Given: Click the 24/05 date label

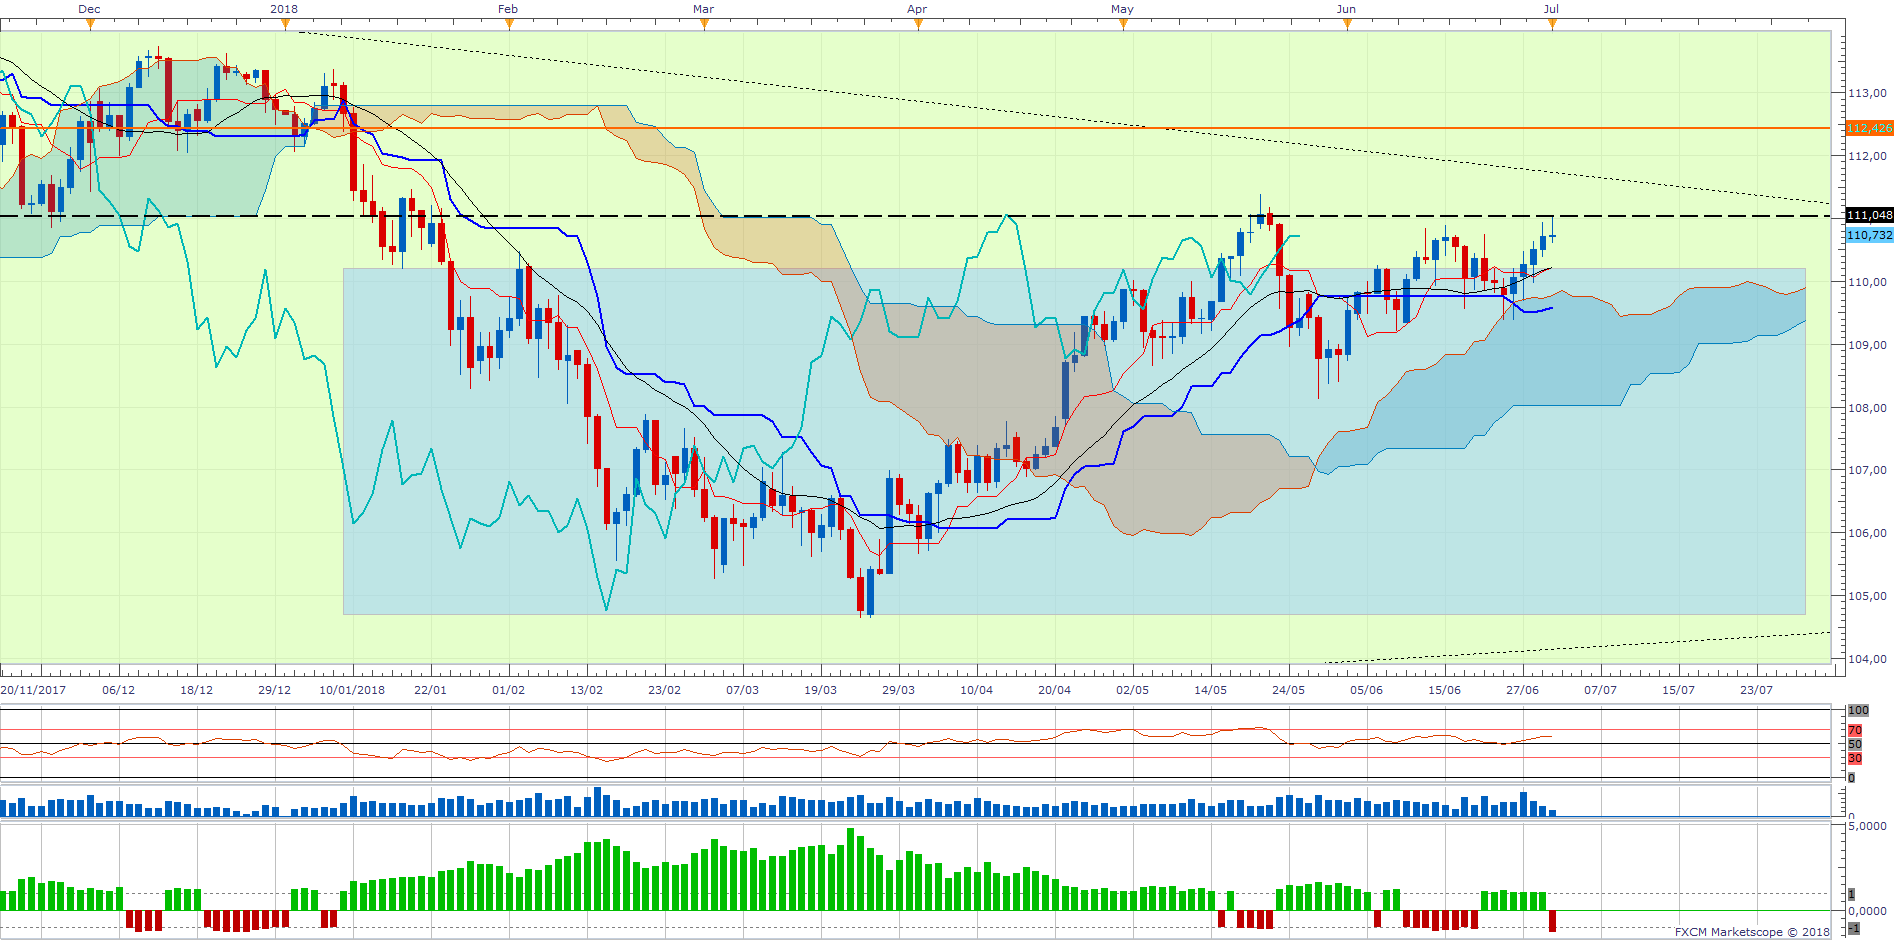Looking at the screenshot, I should point(1288,690).
